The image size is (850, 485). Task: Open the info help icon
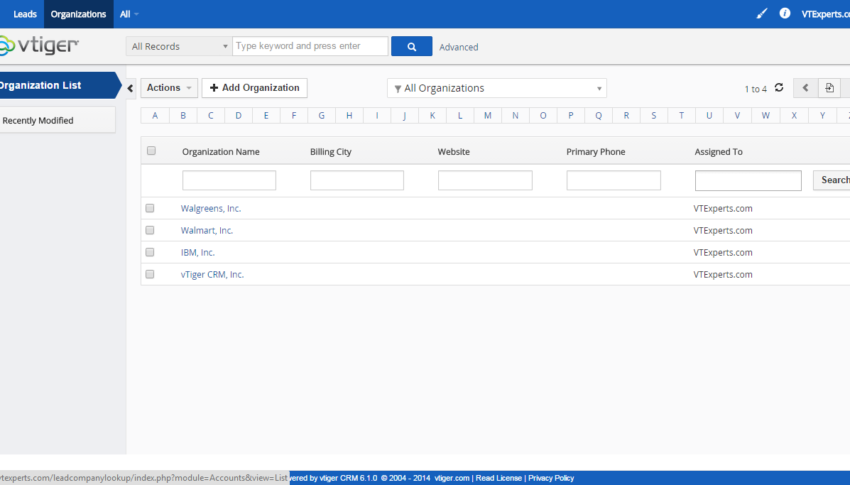click(x=784, y=14)
